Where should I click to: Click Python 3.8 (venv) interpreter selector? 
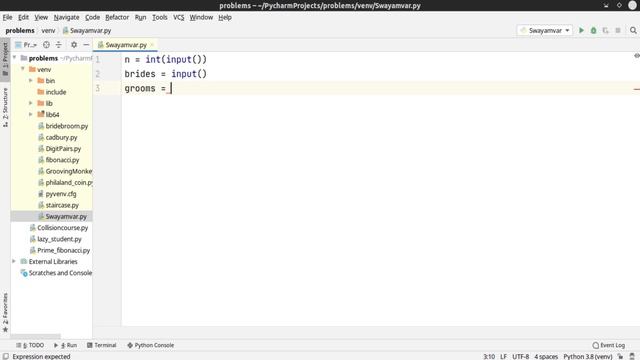588,356
